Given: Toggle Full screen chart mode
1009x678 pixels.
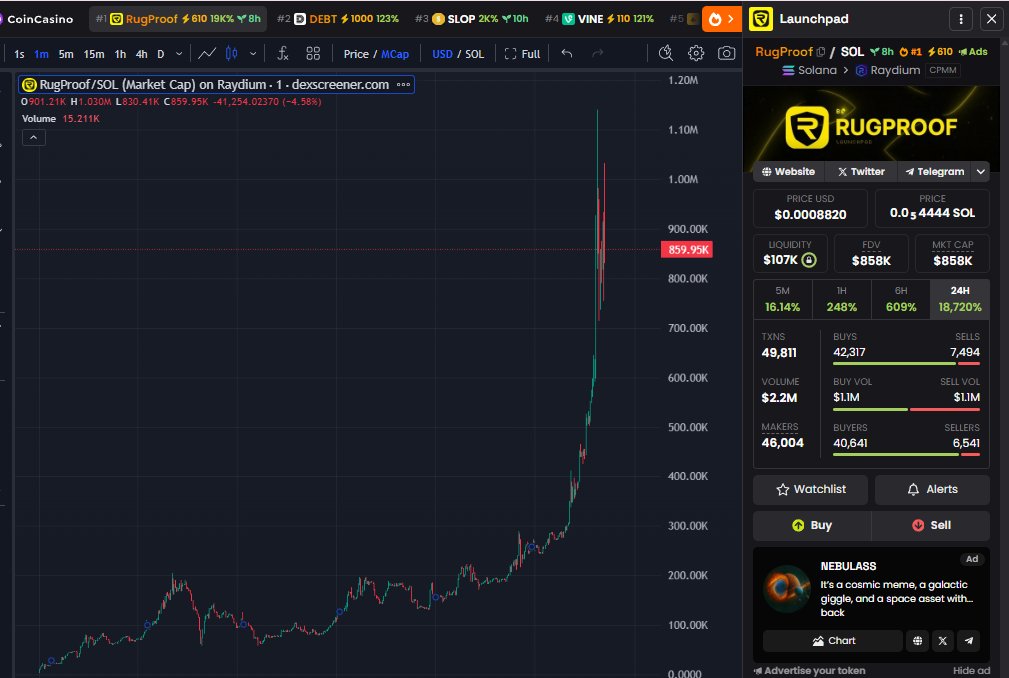Looking at the screenshot, I should click(522, 54).
